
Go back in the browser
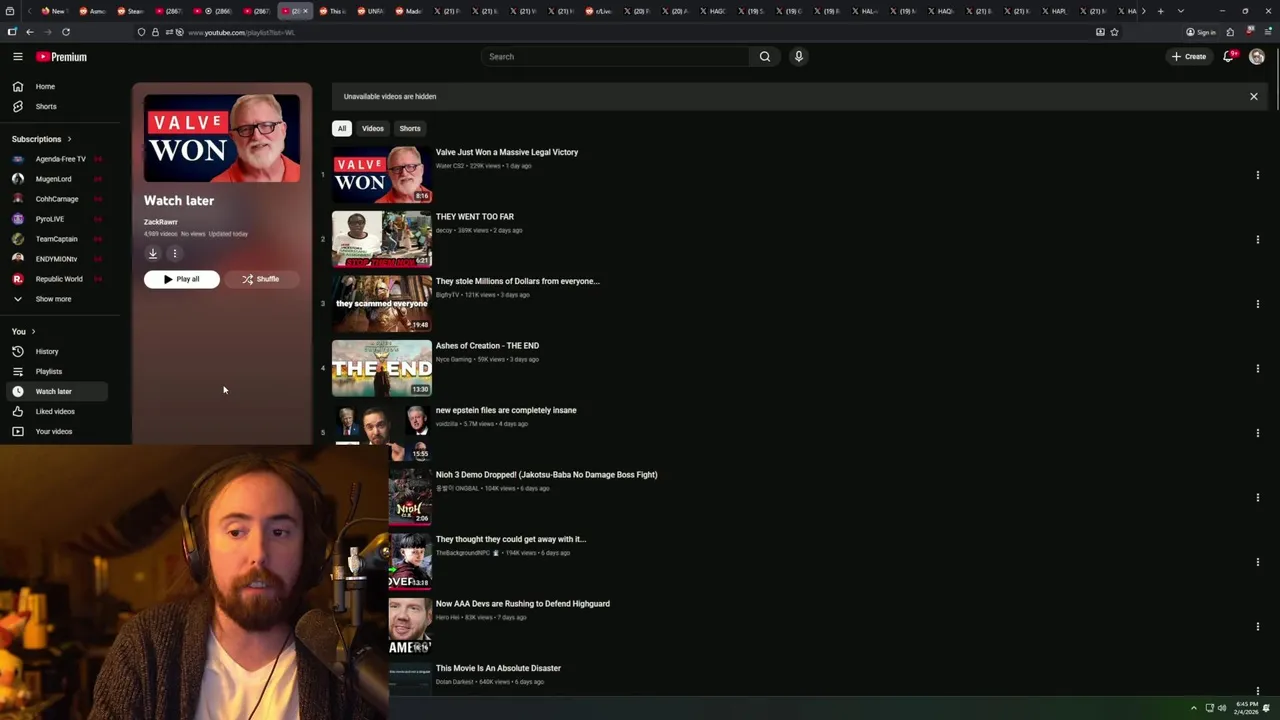tap(30, 32)
